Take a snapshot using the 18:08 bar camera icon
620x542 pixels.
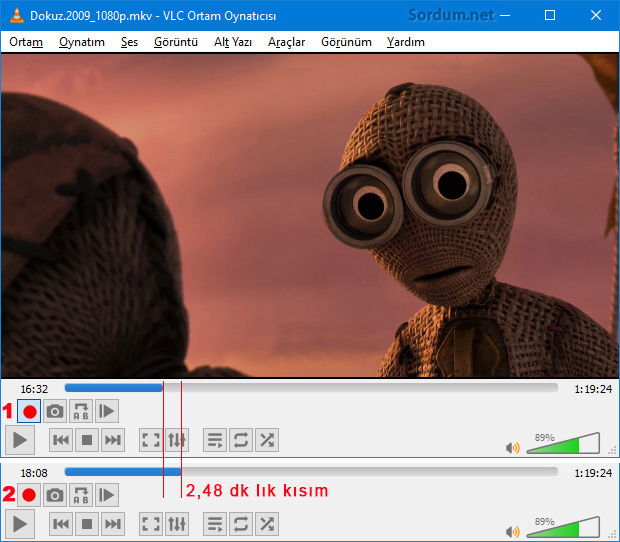pos(55,495)
